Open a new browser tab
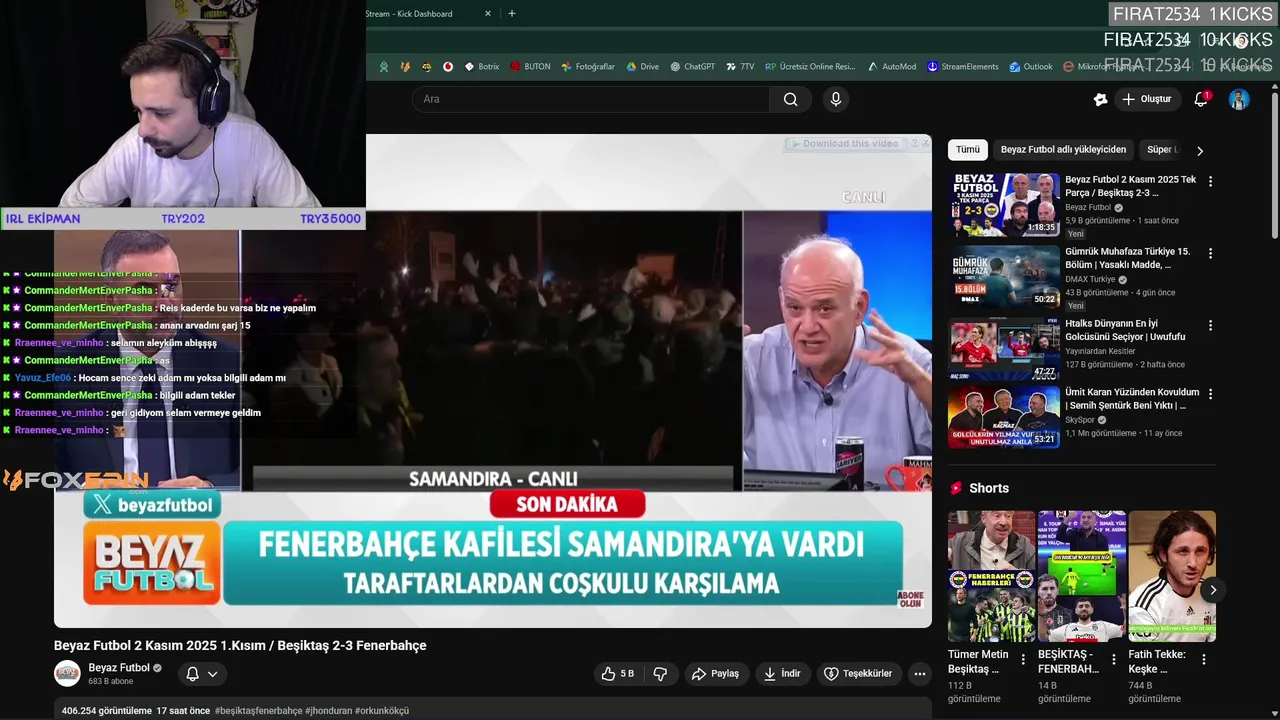This screenshot has width=1280, height=720. click(x=511, y=14)
